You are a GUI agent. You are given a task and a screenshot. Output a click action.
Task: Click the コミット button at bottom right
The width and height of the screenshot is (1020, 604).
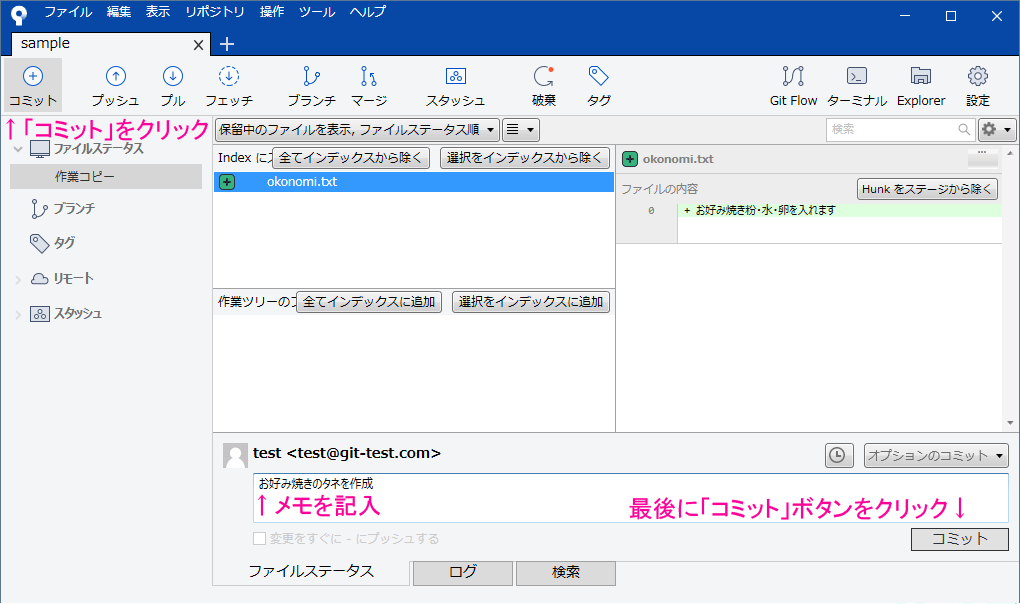click(958, 539)
